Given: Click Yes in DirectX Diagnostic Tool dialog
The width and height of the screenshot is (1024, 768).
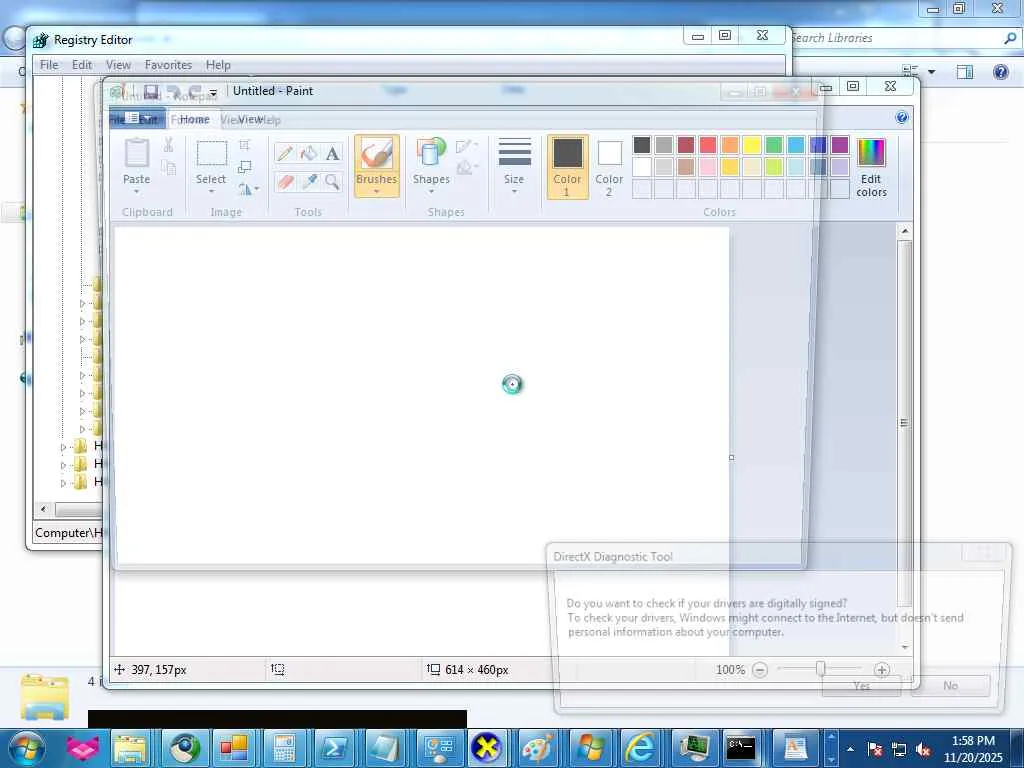Looking at the screenshot, I should click(861, 686).
